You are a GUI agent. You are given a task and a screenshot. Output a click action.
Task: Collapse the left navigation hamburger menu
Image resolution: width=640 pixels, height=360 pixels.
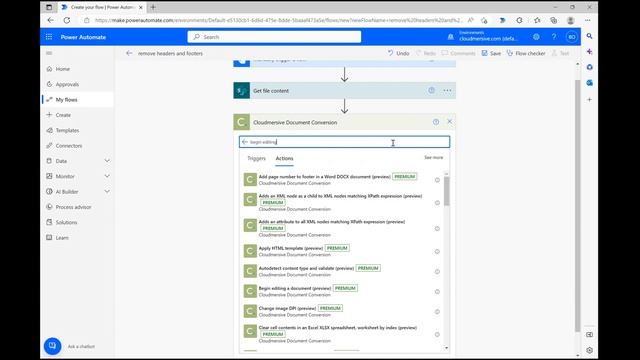point(49,53)
